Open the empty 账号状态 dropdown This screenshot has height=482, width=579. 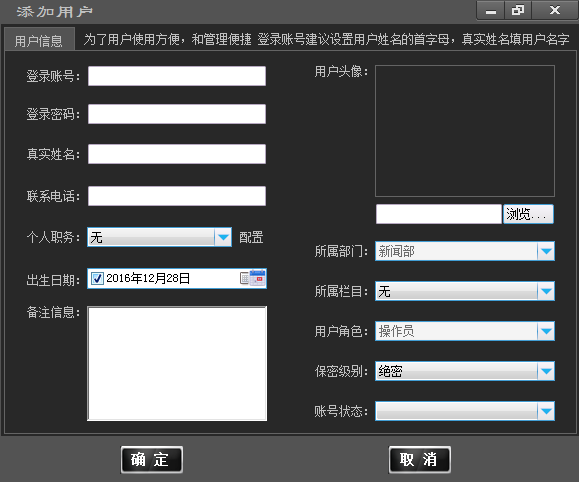click(465, 411)
